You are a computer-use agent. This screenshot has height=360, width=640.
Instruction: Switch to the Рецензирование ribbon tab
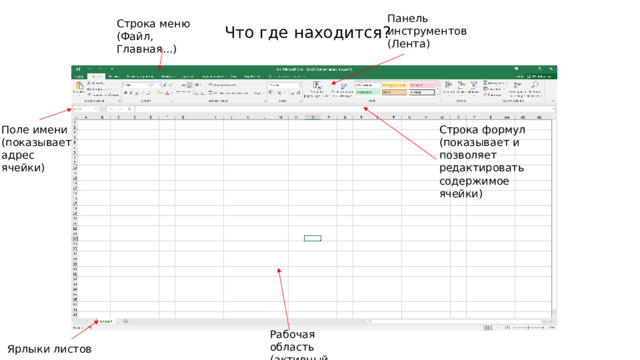(x=213, y=76)
